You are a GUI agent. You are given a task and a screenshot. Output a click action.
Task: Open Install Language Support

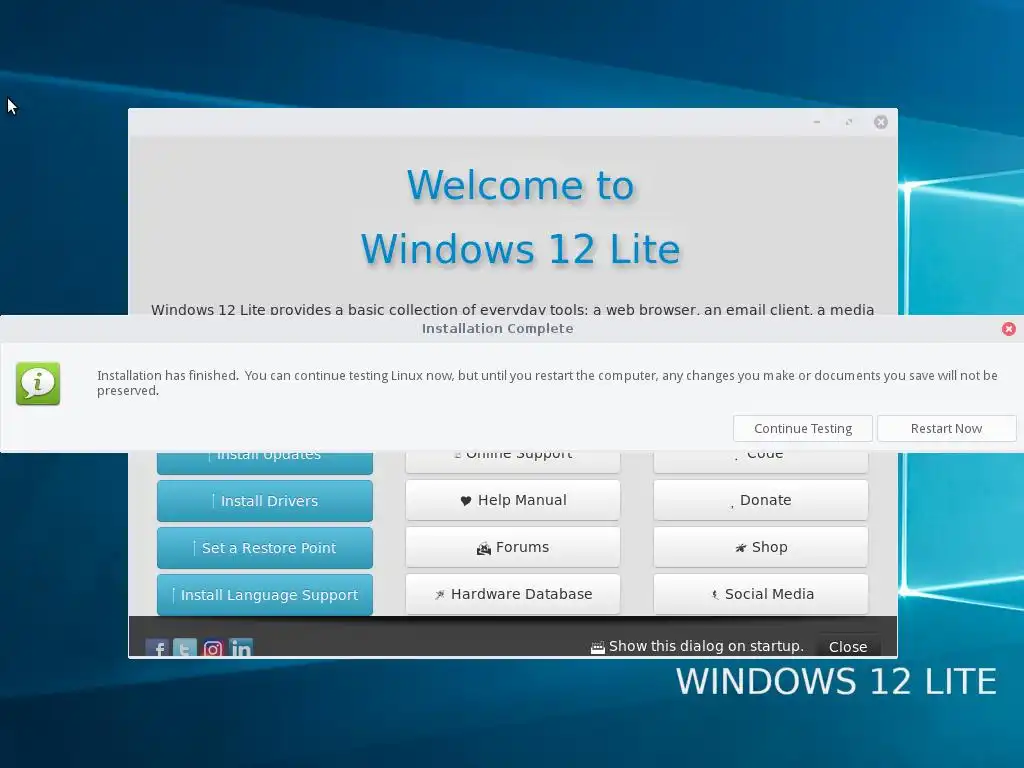pyautogui.click(x=264, y=595)
